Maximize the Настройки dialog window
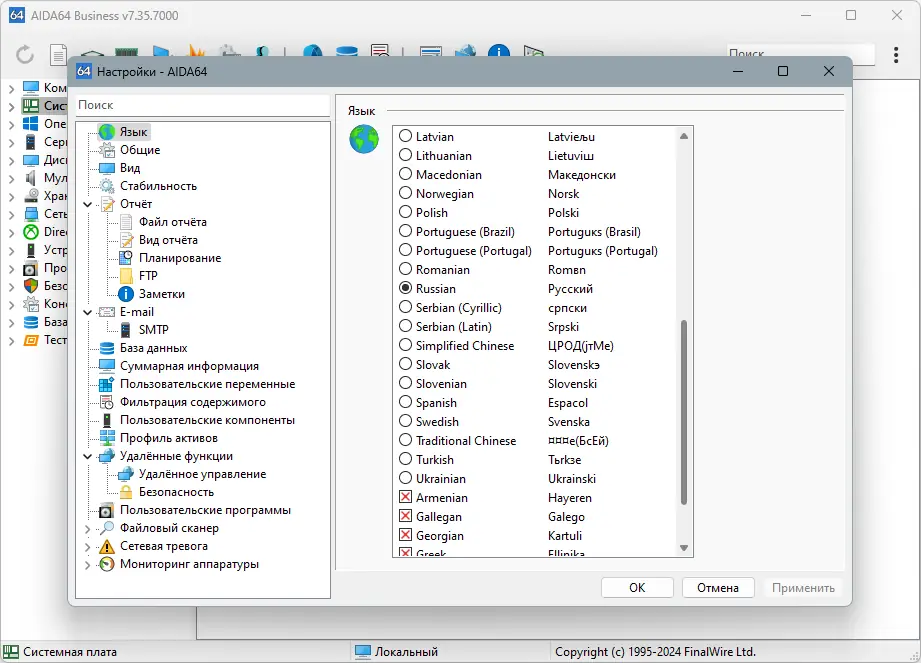The height and width of the screenshot is (663, 921). [783, 71]
